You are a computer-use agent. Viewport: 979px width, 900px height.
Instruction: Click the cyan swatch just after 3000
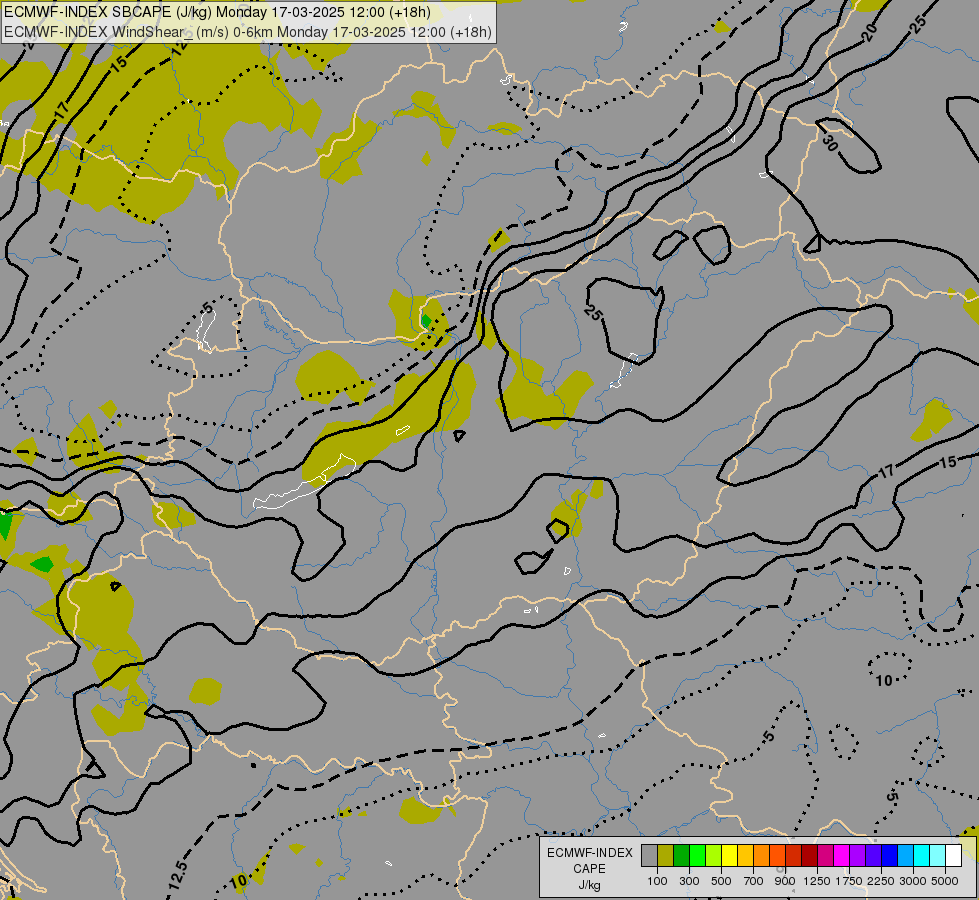[x=921, y=856]
